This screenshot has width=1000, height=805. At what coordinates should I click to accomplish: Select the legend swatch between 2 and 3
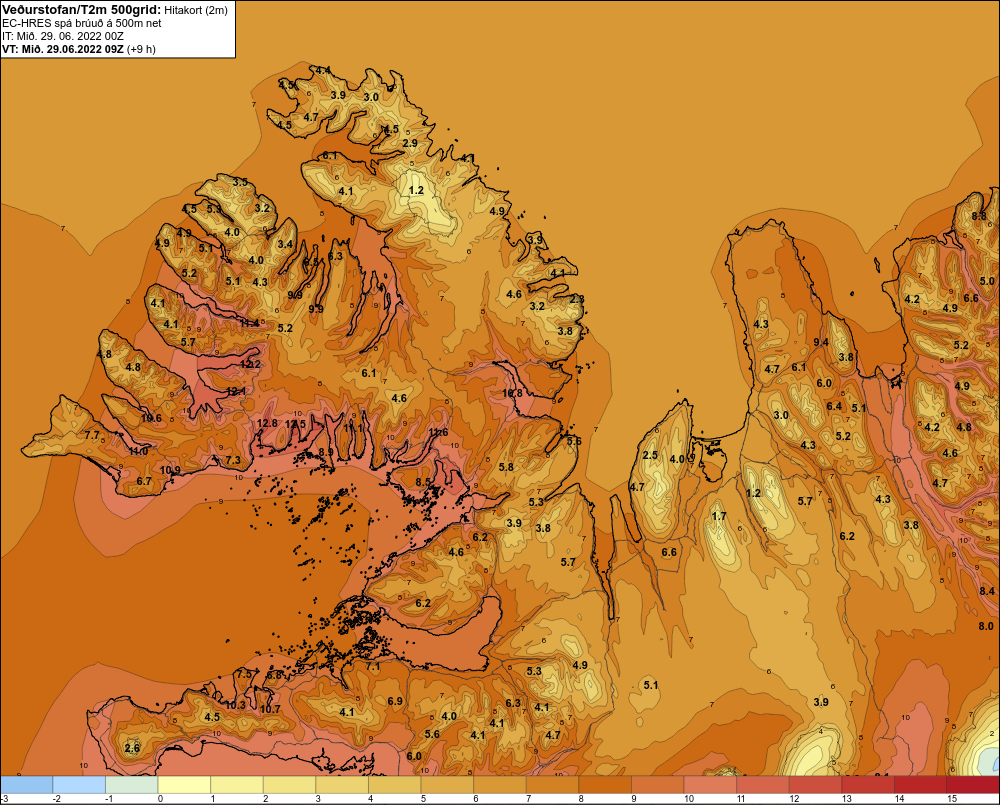(290, 785)
